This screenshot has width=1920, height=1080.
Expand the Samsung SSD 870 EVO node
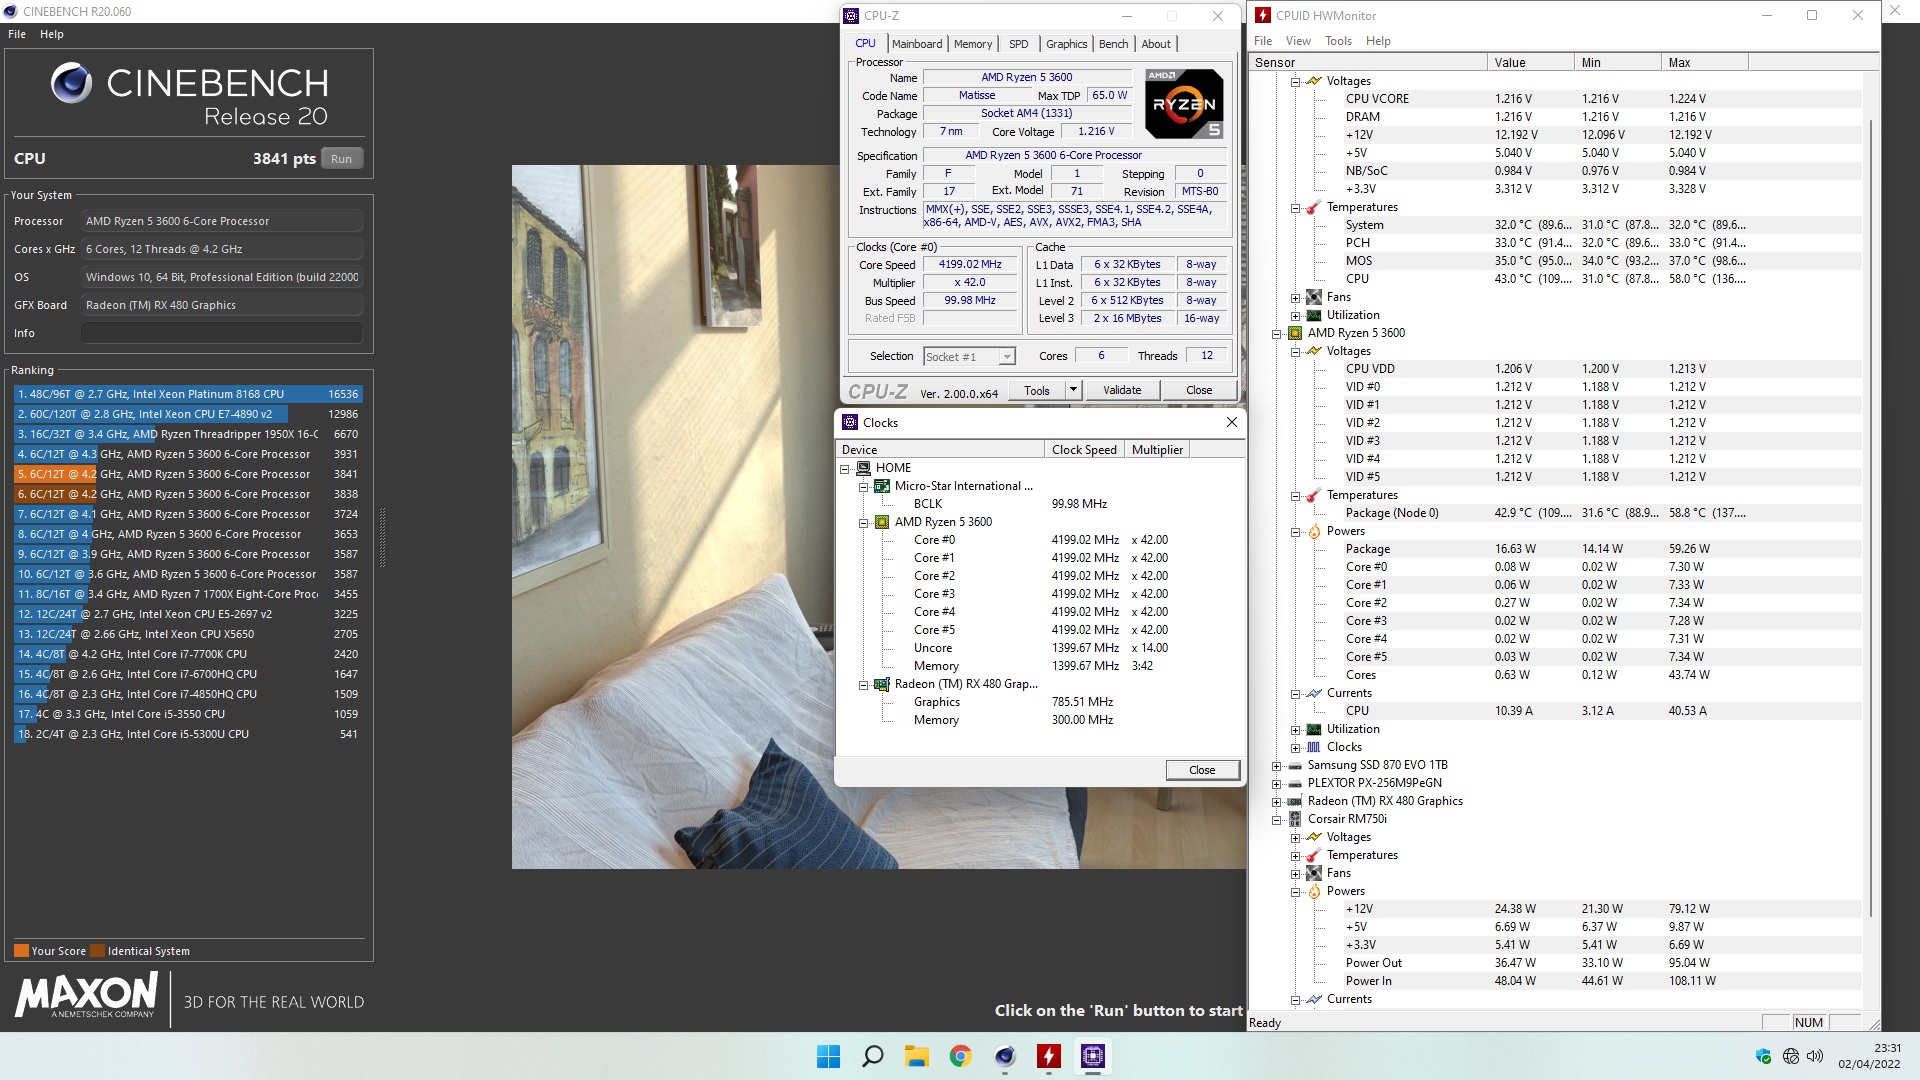point(1276,765)
